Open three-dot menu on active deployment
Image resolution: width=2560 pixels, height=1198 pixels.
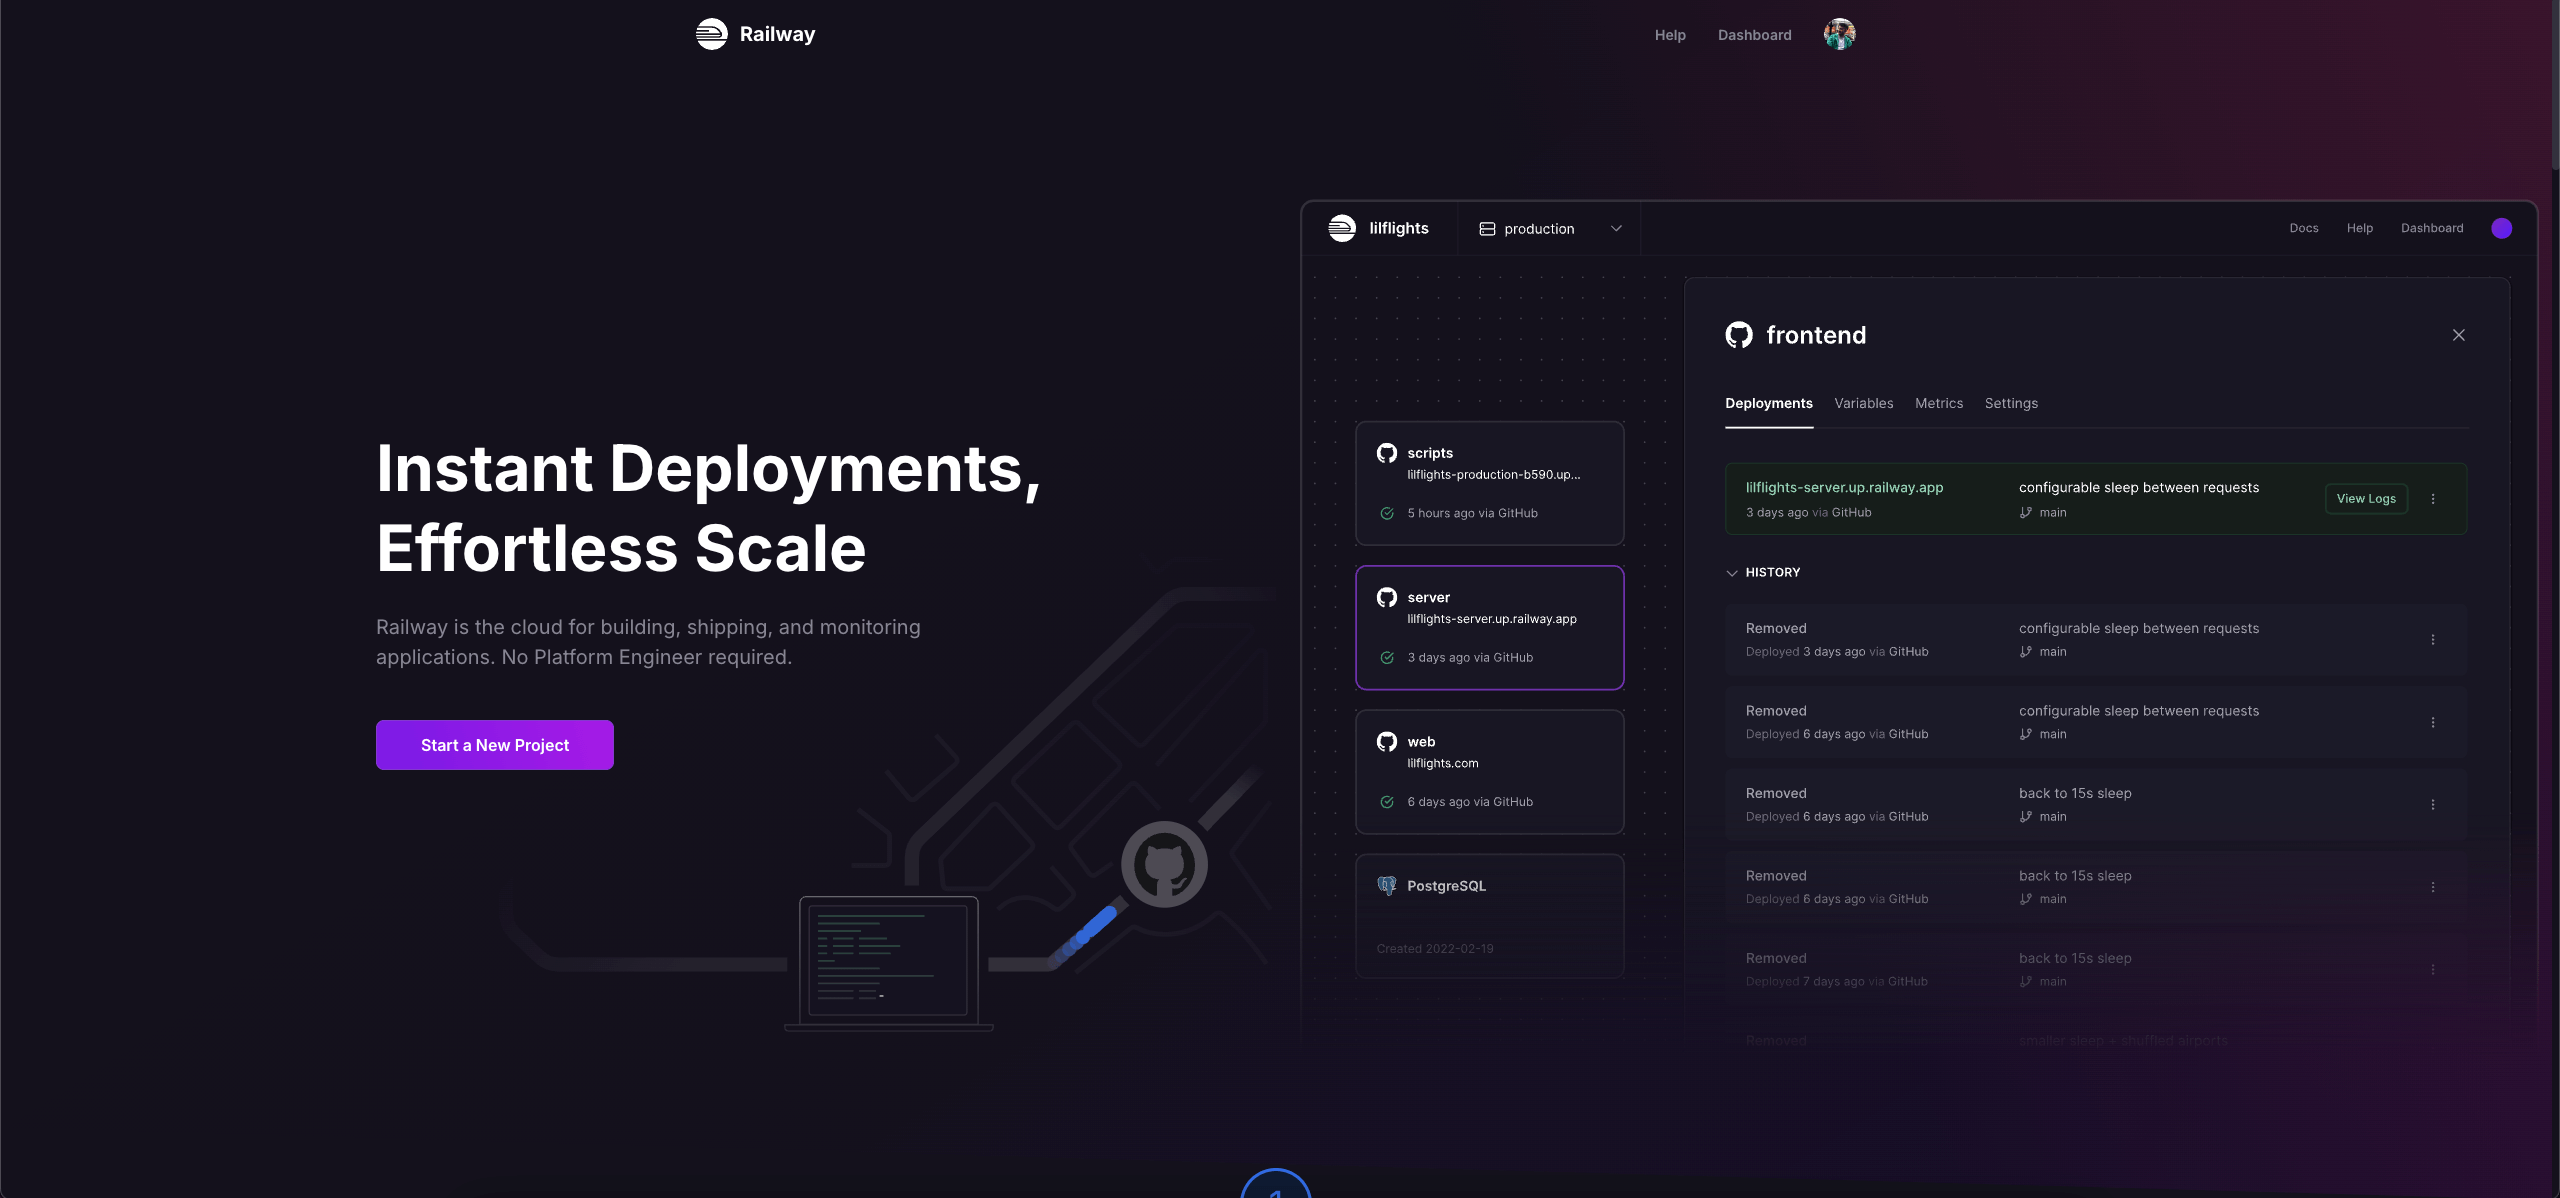(2433, 499)
